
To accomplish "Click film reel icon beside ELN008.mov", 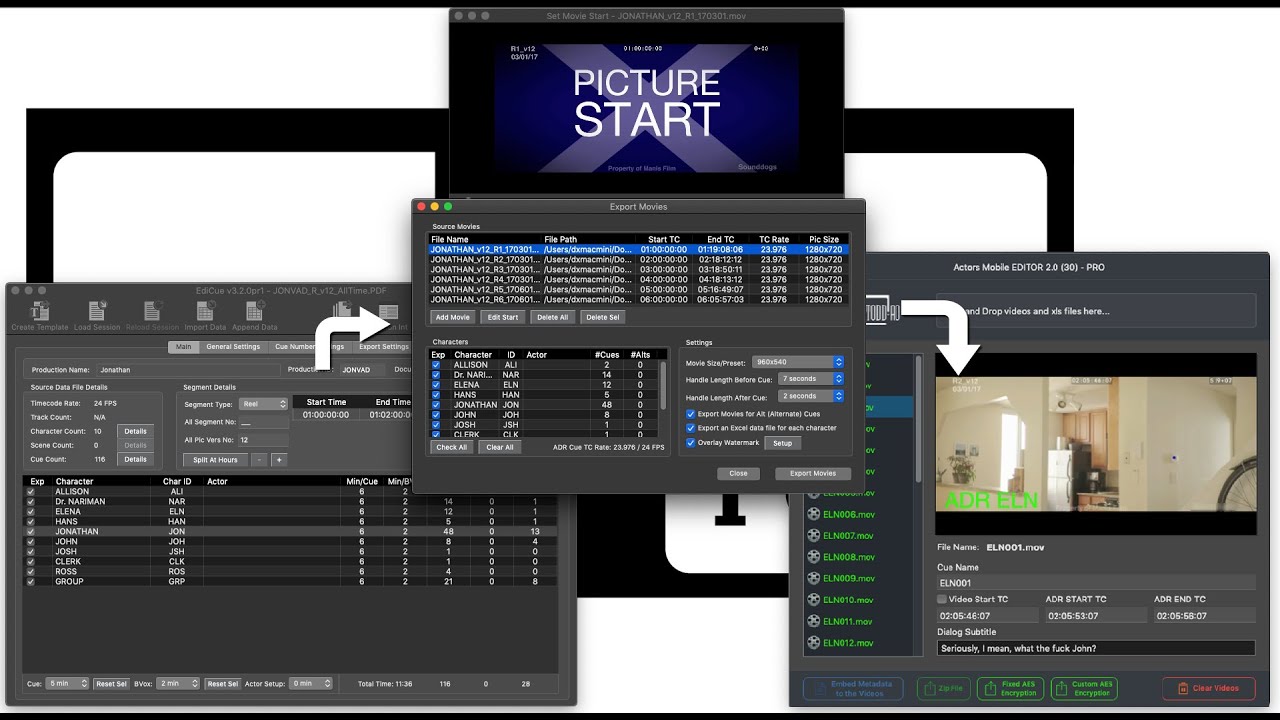I will click(x=813, y=557).
